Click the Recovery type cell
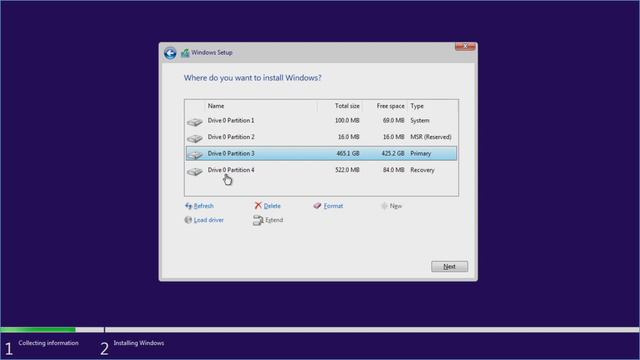The height and width of the screenshot is (360, 640). pyautogui.click(x=422, y=170)
